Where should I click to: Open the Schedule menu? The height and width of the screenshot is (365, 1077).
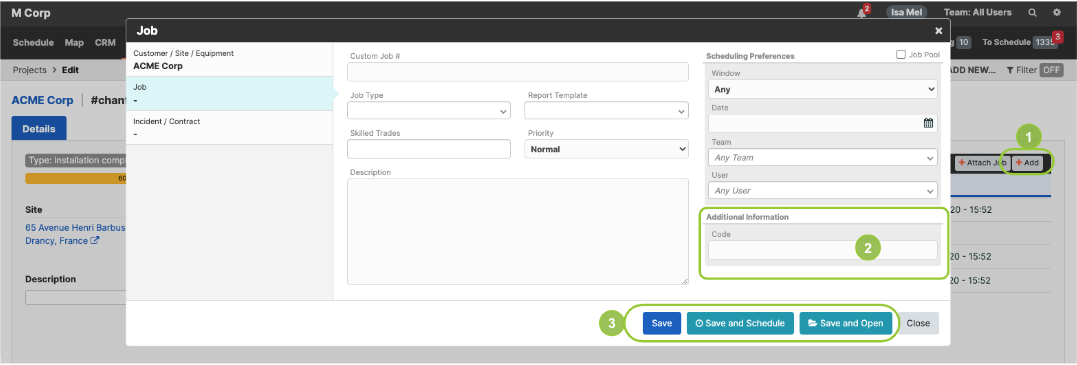coord(33,43)
